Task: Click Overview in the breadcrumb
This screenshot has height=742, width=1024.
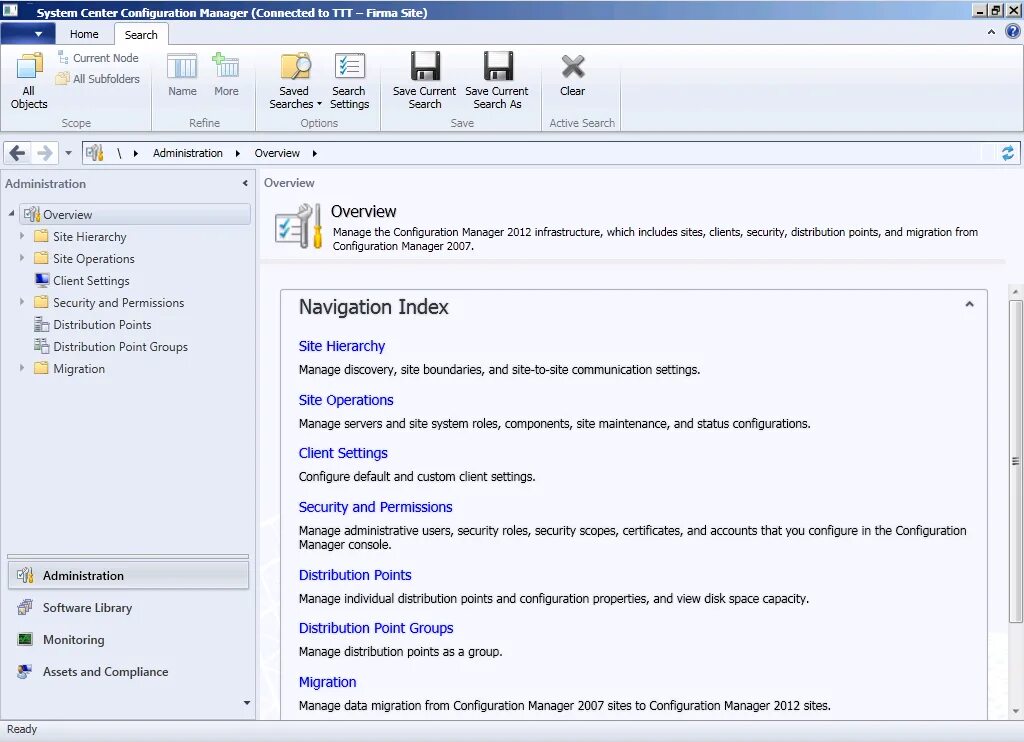Action: (277, 153)
